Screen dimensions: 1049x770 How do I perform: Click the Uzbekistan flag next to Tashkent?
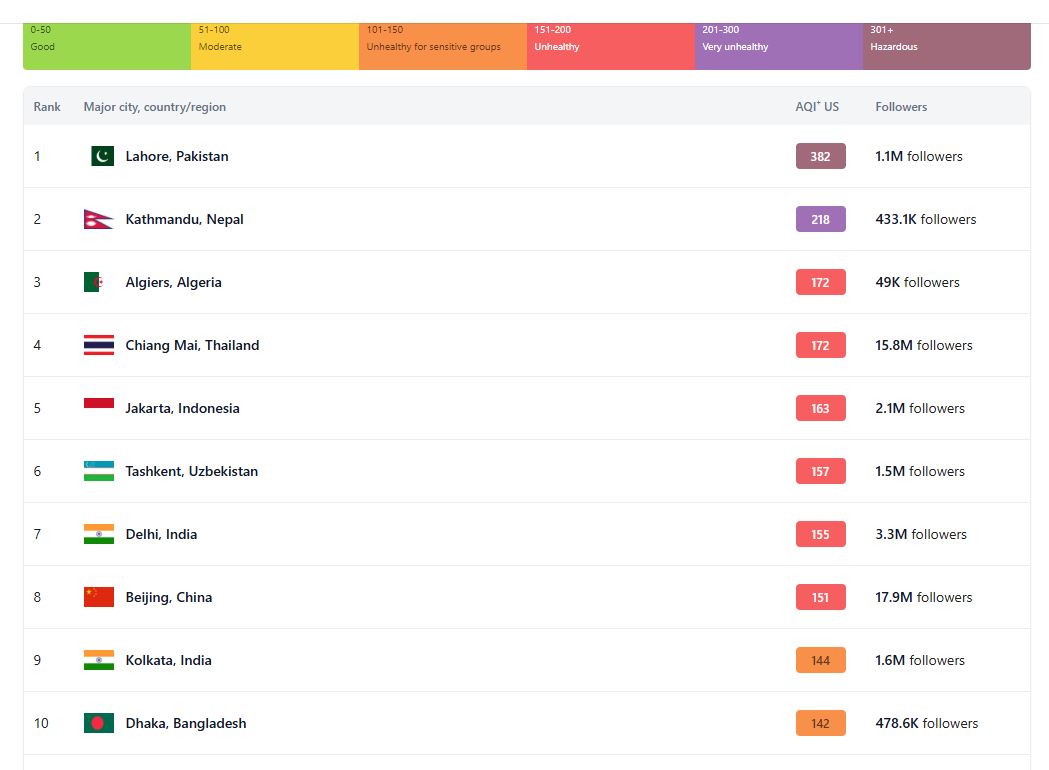[98, 471]
